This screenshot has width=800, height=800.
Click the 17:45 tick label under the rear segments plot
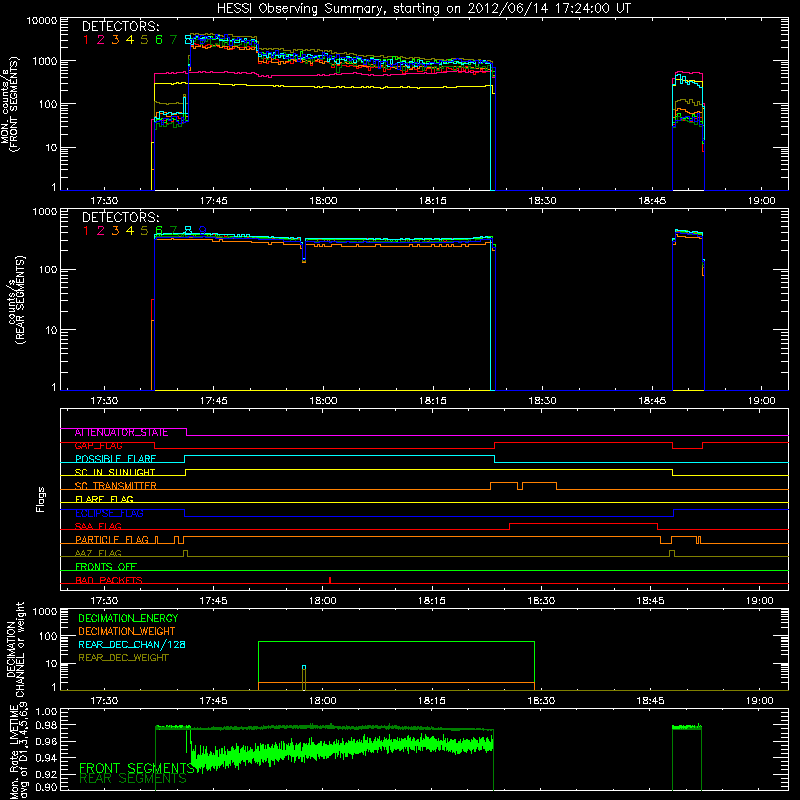(x=213, y=401)
